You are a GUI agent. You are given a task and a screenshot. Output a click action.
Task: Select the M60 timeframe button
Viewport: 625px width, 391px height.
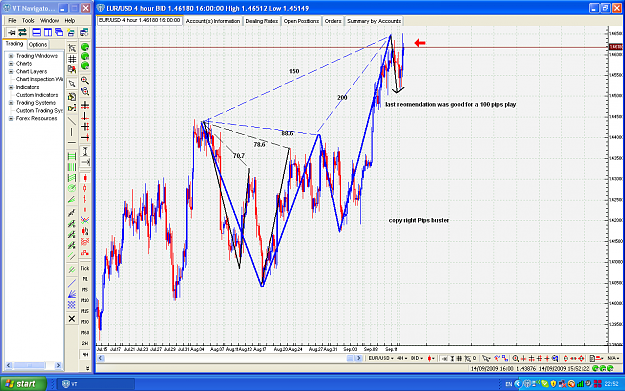[85, 332]
